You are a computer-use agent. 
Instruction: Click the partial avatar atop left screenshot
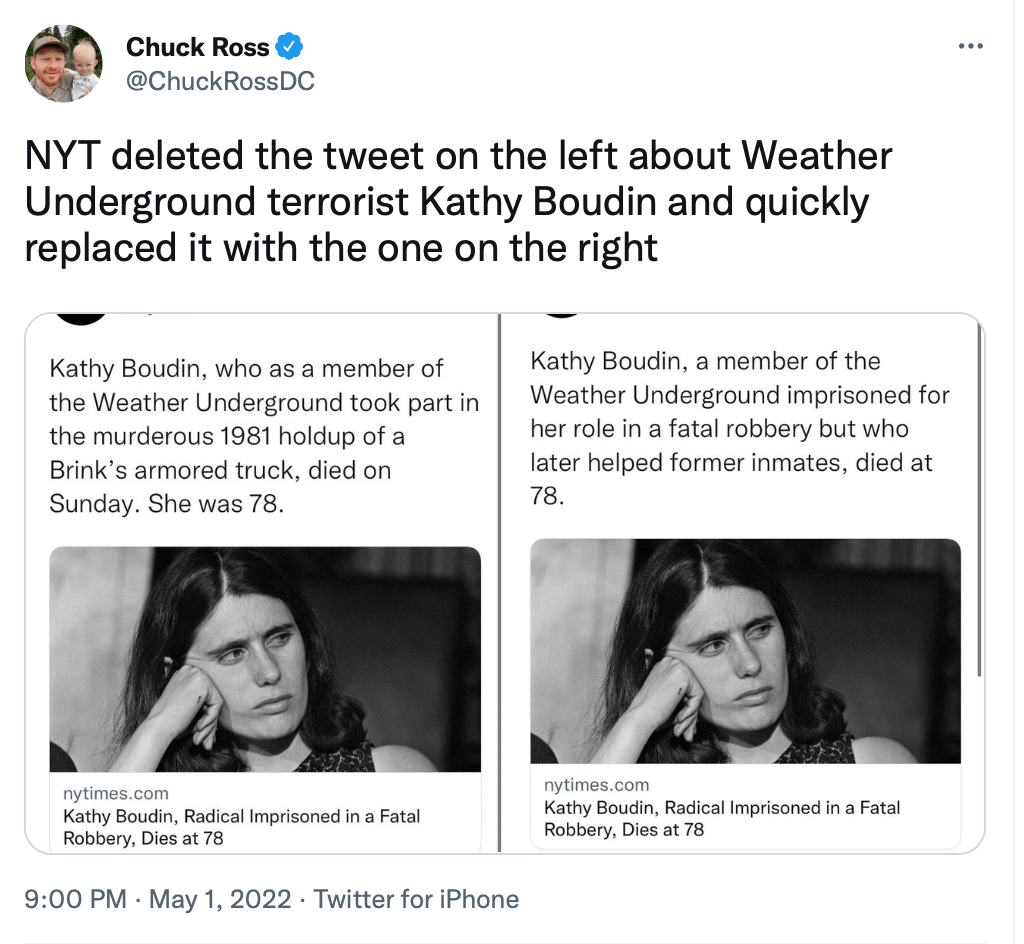(79, 319)
